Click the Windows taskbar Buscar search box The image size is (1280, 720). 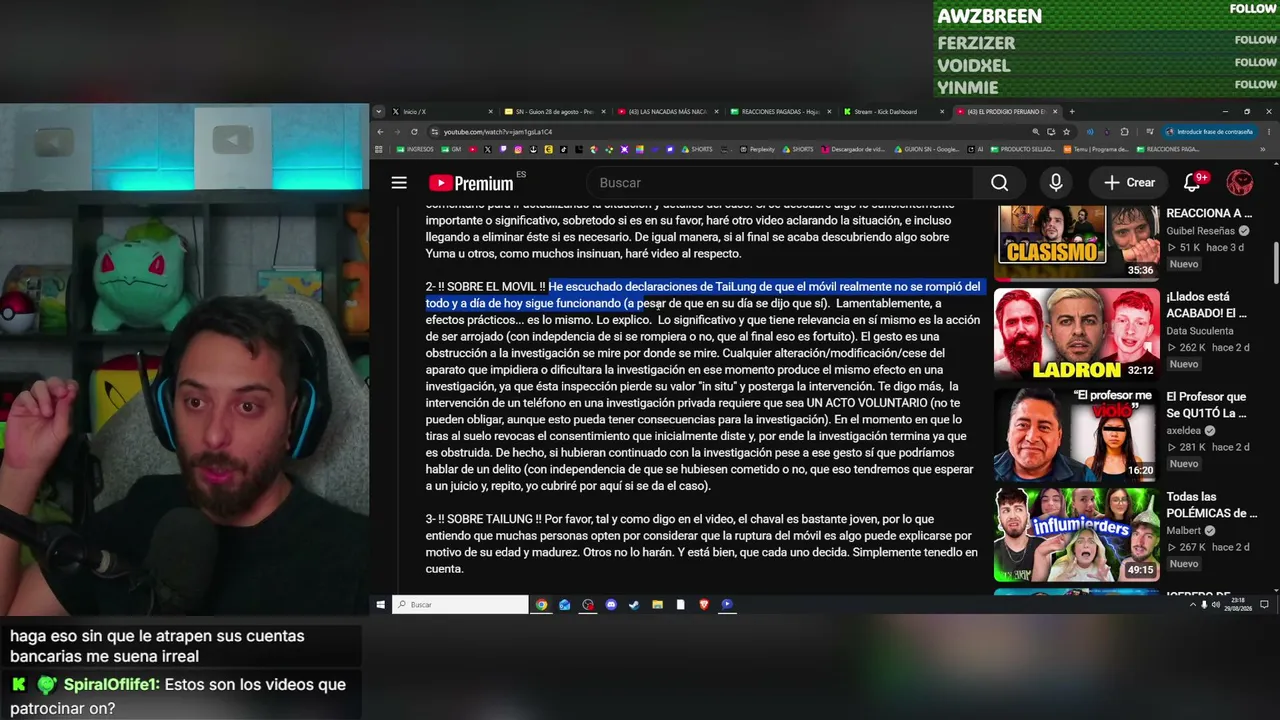click(460, 604)
